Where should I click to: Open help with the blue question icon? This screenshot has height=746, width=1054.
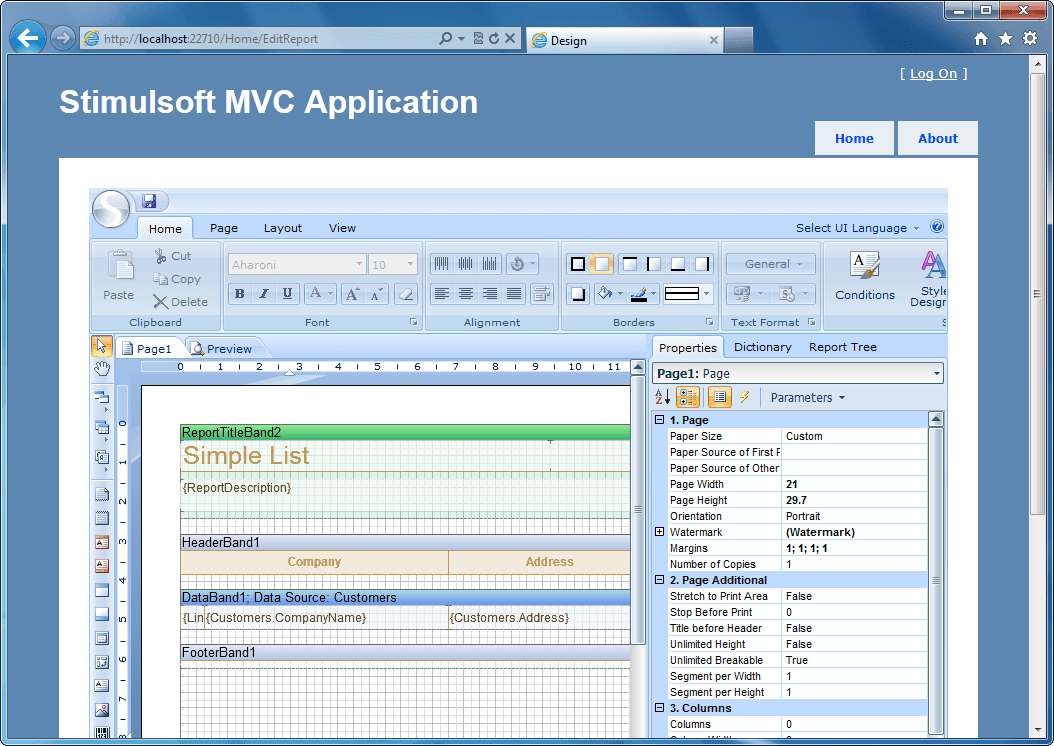[936, 226]
